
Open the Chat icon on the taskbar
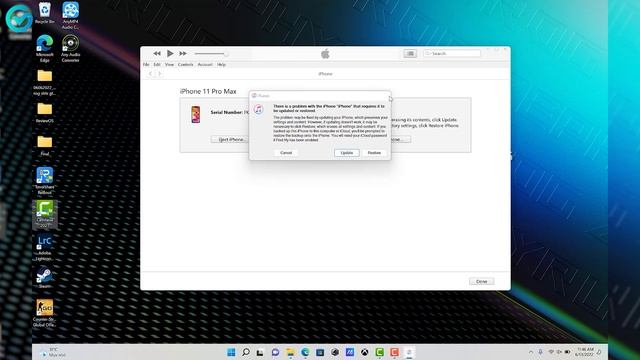(x=275, y=352)
